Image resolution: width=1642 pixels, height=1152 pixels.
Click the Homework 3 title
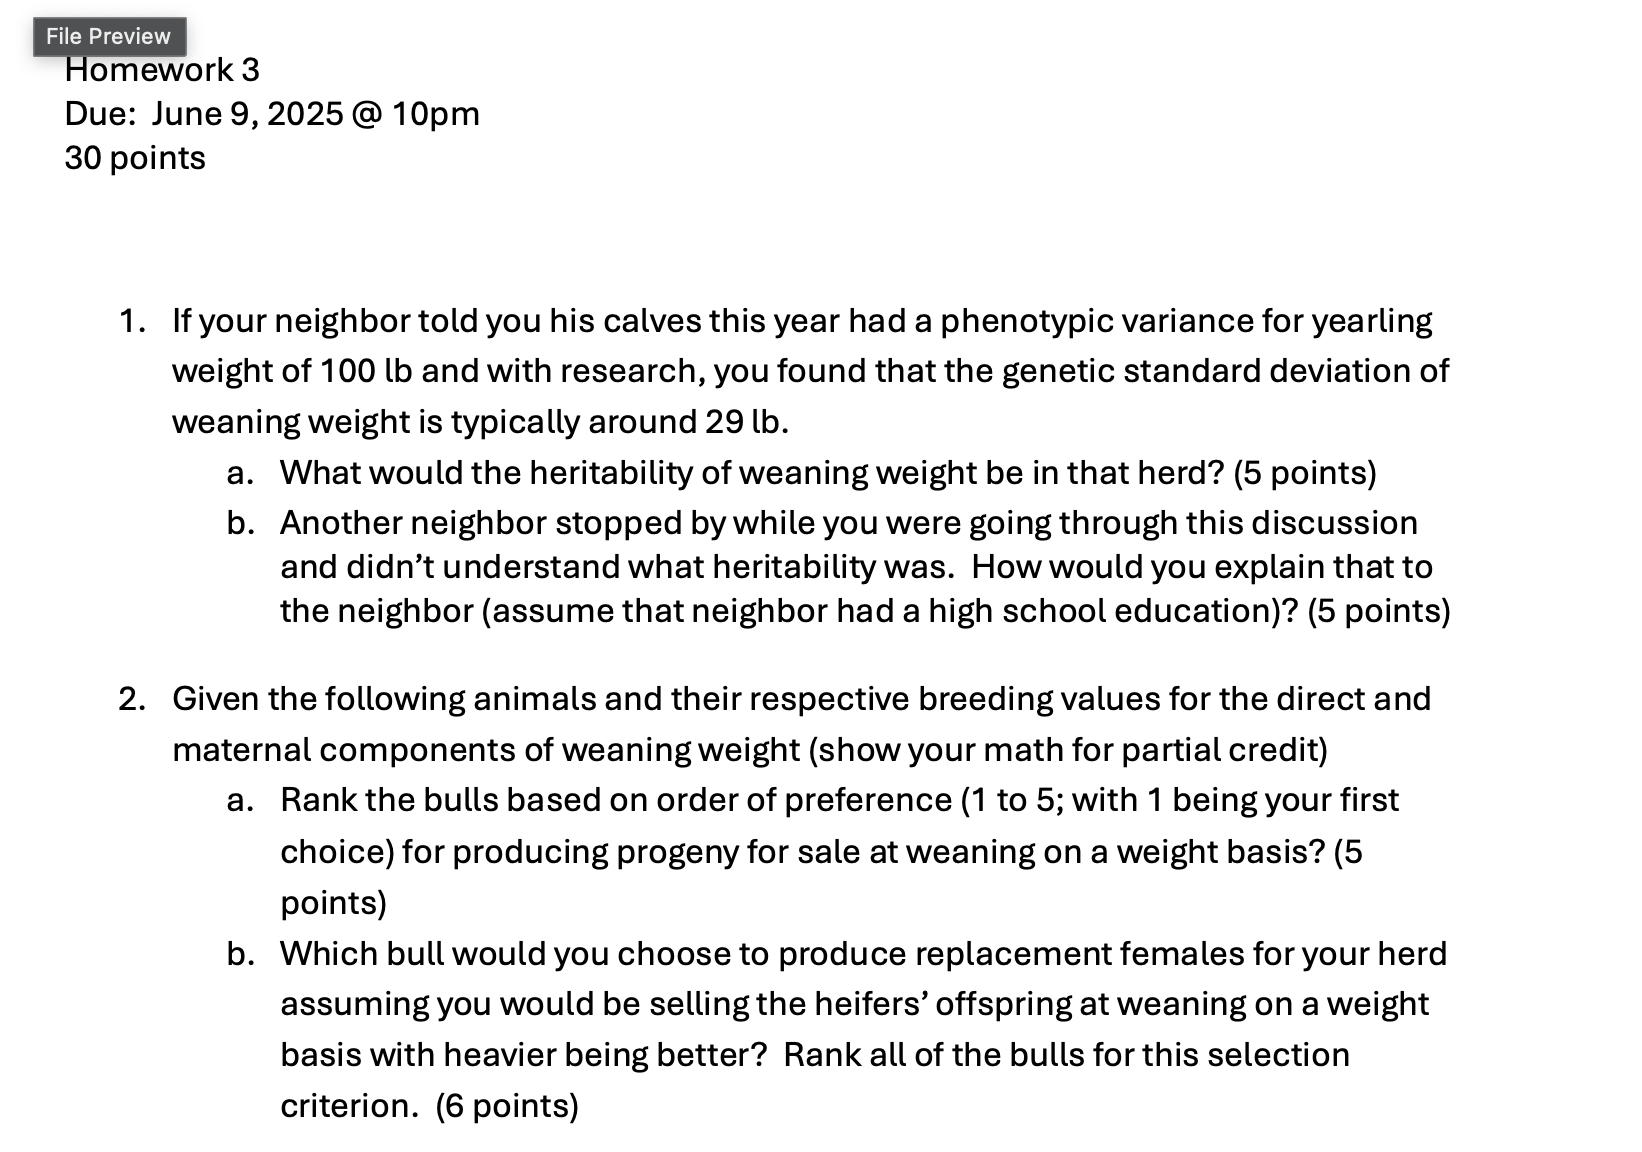coord(162,70)
